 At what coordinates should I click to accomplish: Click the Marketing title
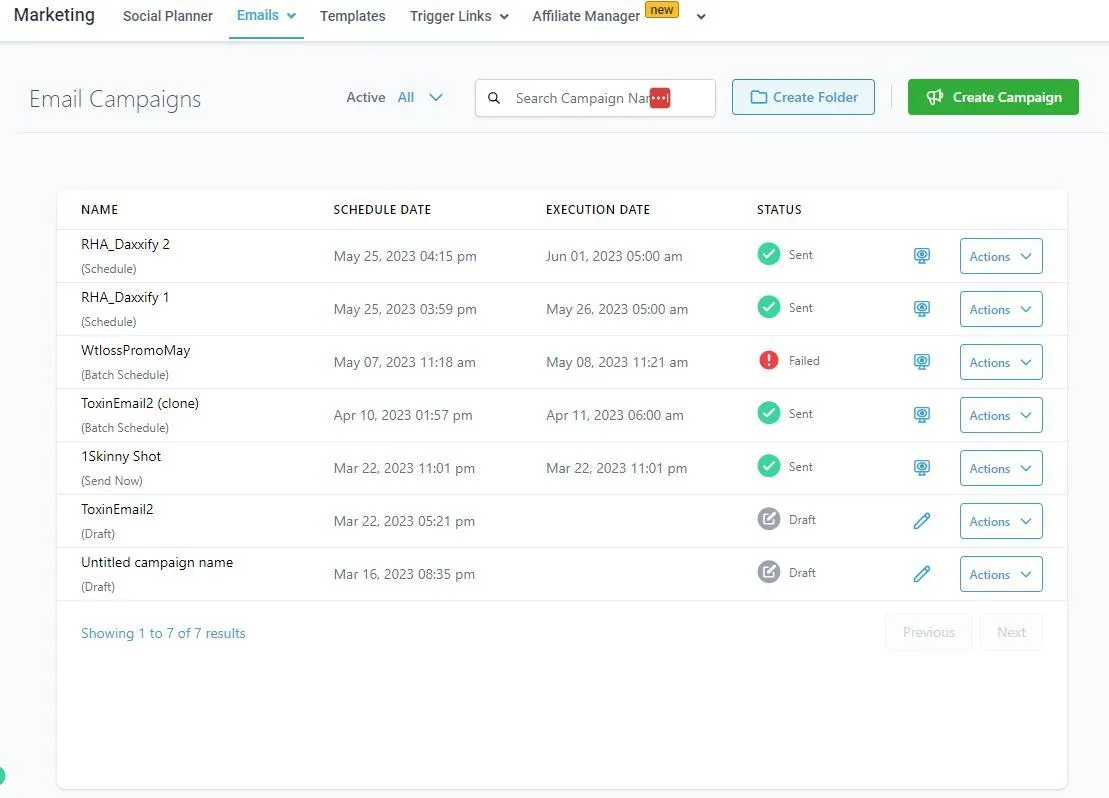54,15
